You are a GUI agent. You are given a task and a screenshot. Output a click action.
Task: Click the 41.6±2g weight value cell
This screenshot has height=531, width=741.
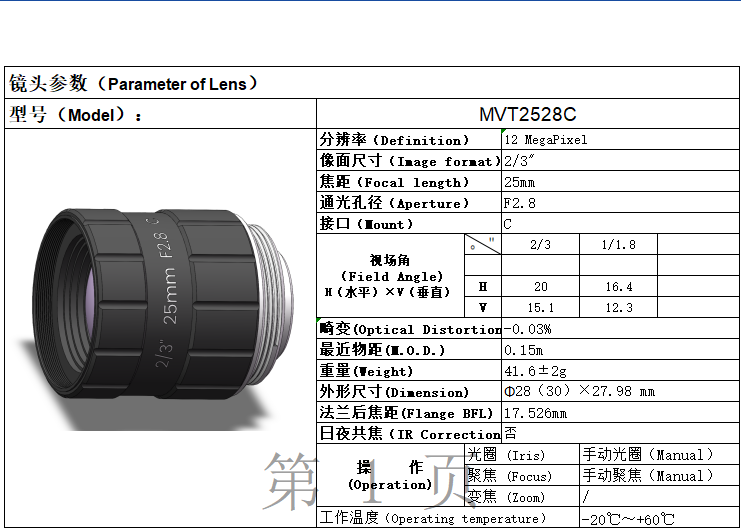coord(620,371)
